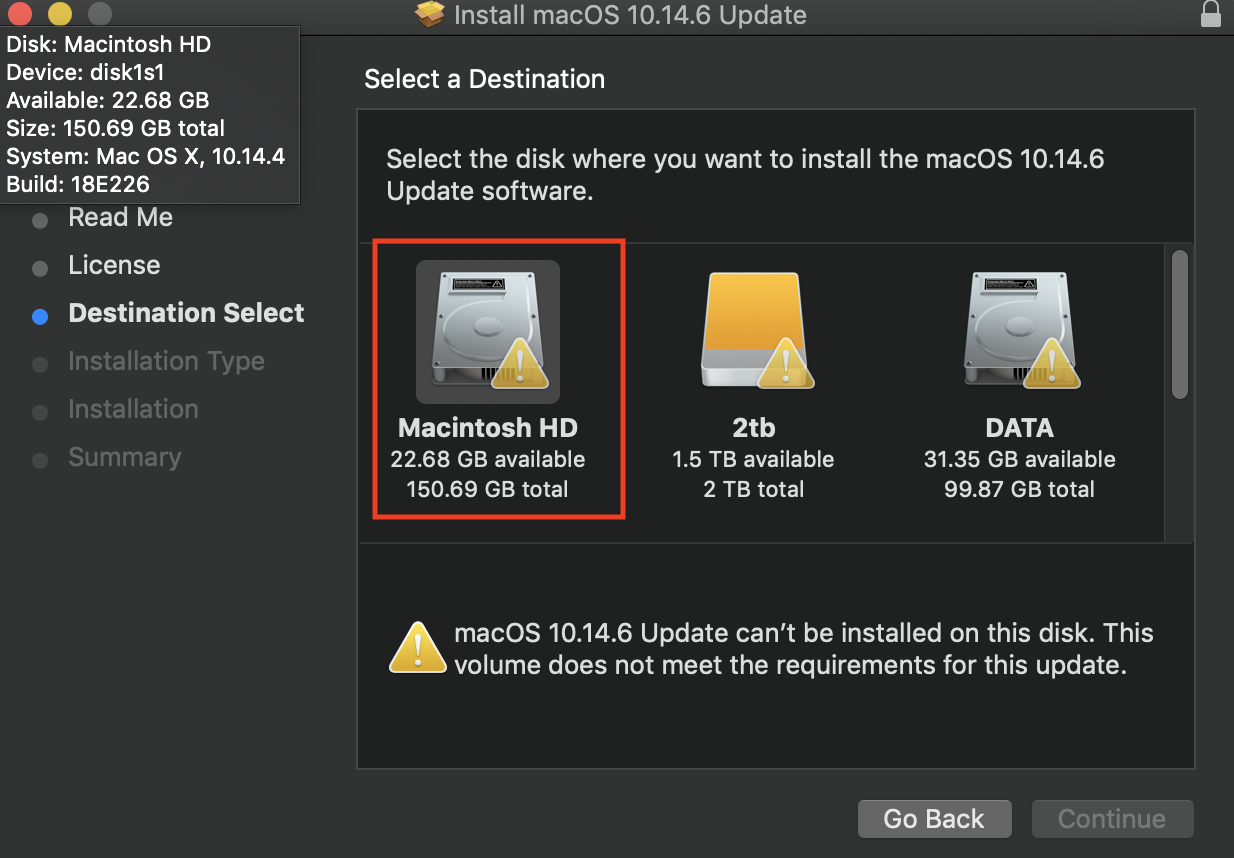The height and width of the screenshot is (858, 1234).
Task: Click the warning badge on DATA disk
Action: click(x=1053, y=364)
